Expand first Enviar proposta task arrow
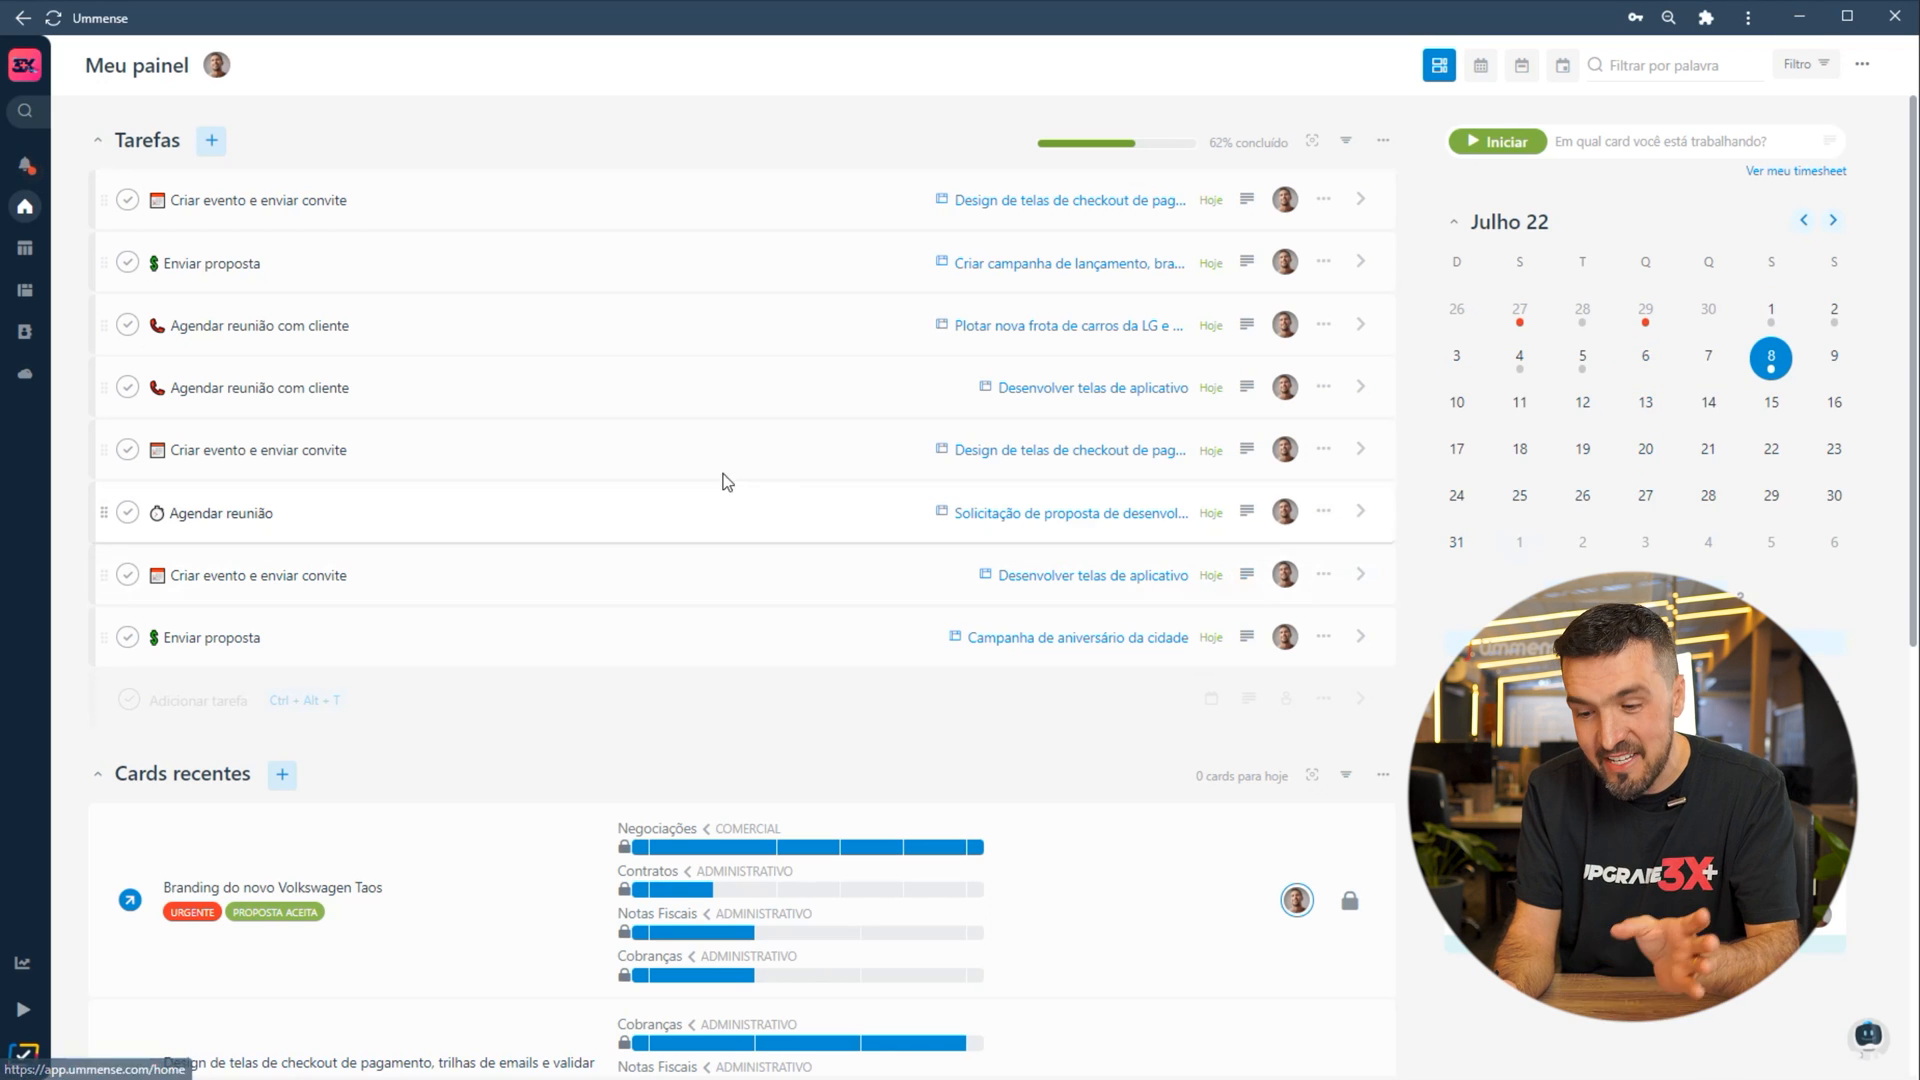The image size is (1920, 1080). pyautogui.click(x=1361, y=261)
